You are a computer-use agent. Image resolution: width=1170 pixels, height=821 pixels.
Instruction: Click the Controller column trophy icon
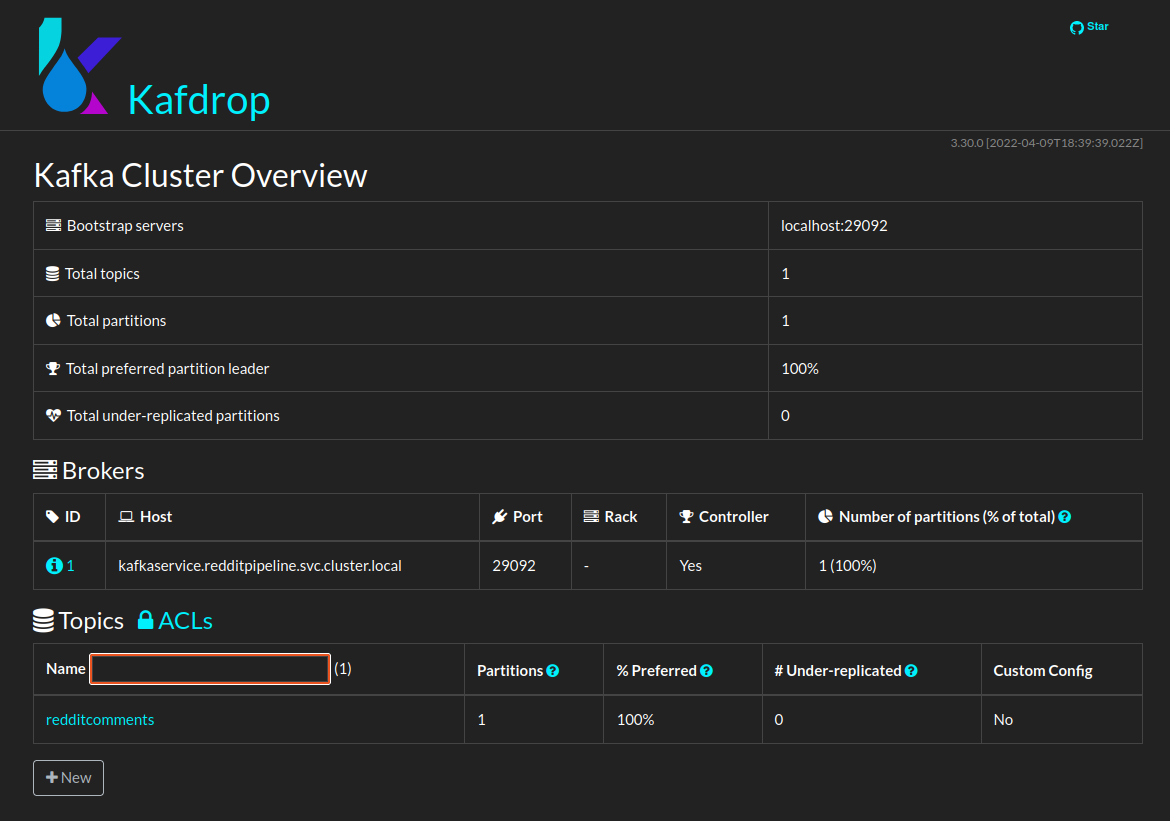tap(686, 516)
